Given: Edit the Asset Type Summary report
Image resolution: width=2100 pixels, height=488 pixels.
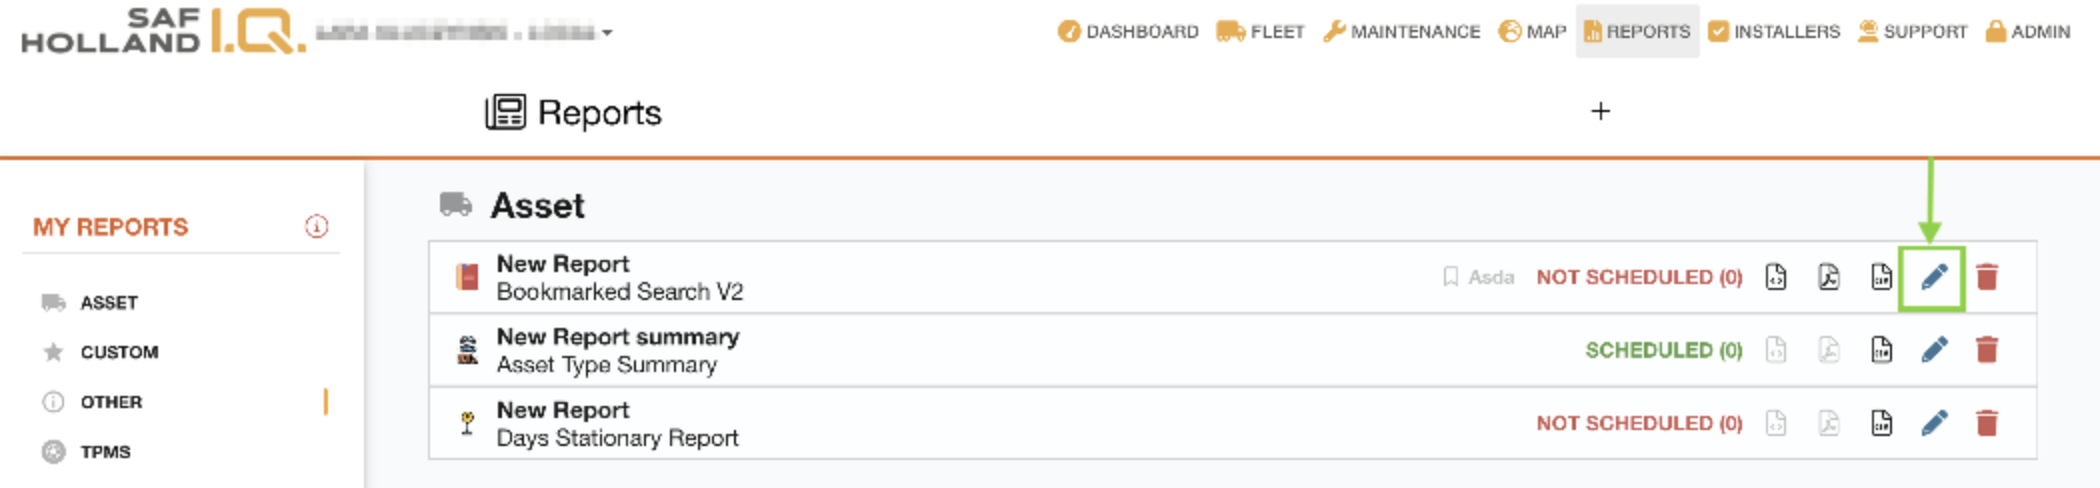Looking at the screenshot, I should 1934,350.
